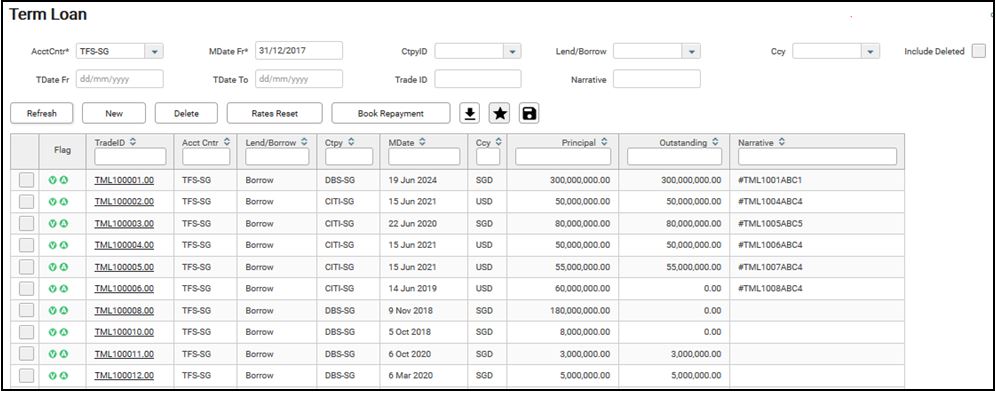Click the star favorites icon button
Image resolution: width=996 pixels, height=394 pixels.
[499, 114]
